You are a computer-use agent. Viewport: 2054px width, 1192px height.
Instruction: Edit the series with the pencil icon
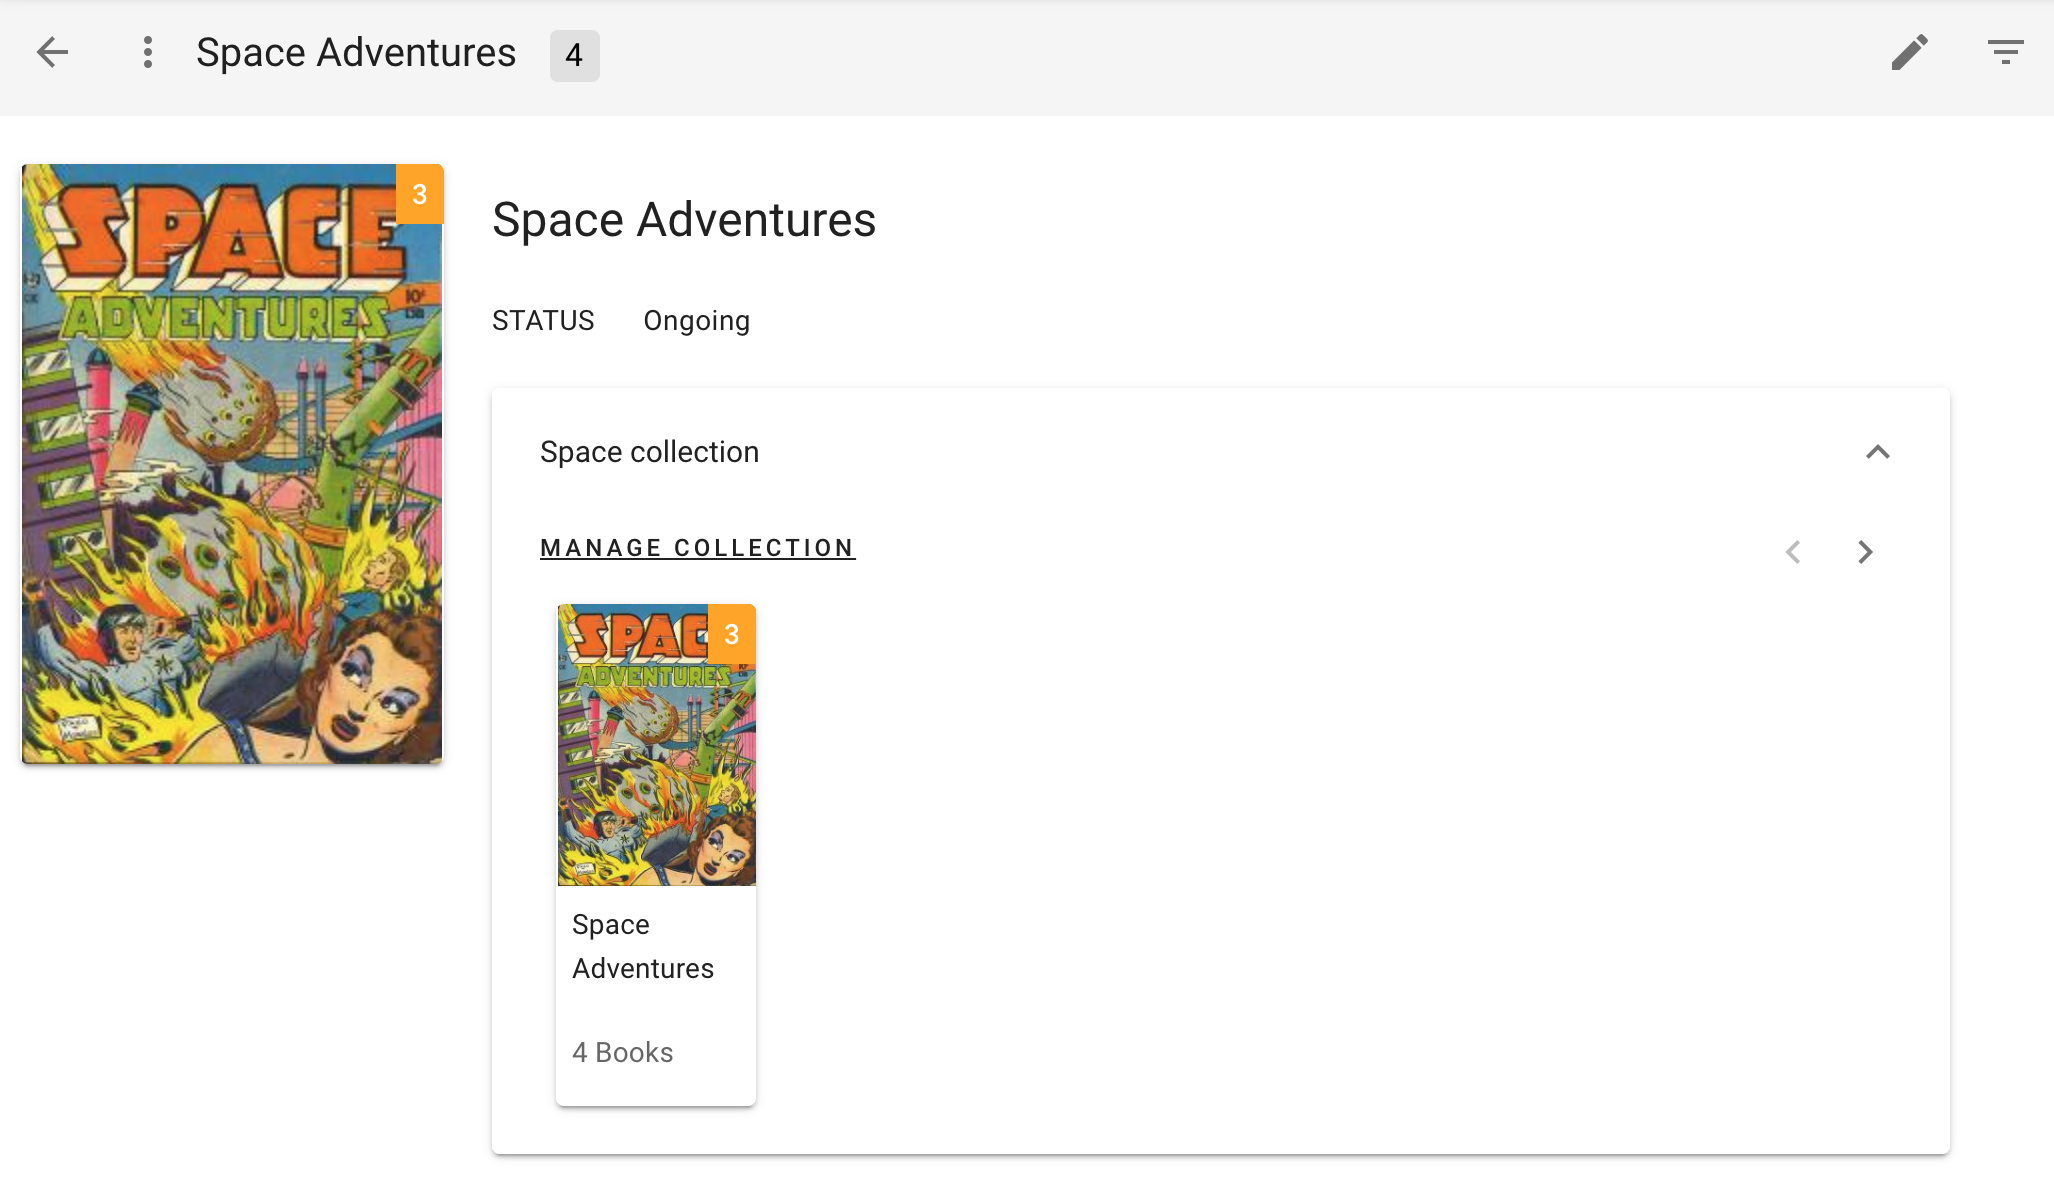[x=1909, y=52]
